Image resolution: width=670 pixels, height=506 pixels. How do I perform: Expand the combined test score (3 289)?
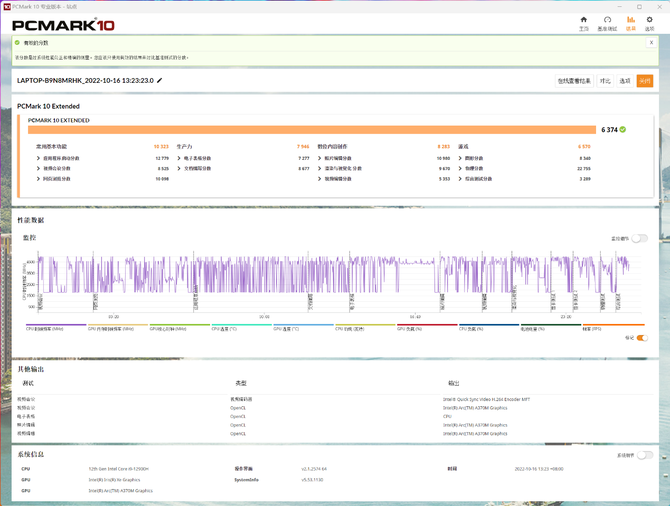(460, 179)
